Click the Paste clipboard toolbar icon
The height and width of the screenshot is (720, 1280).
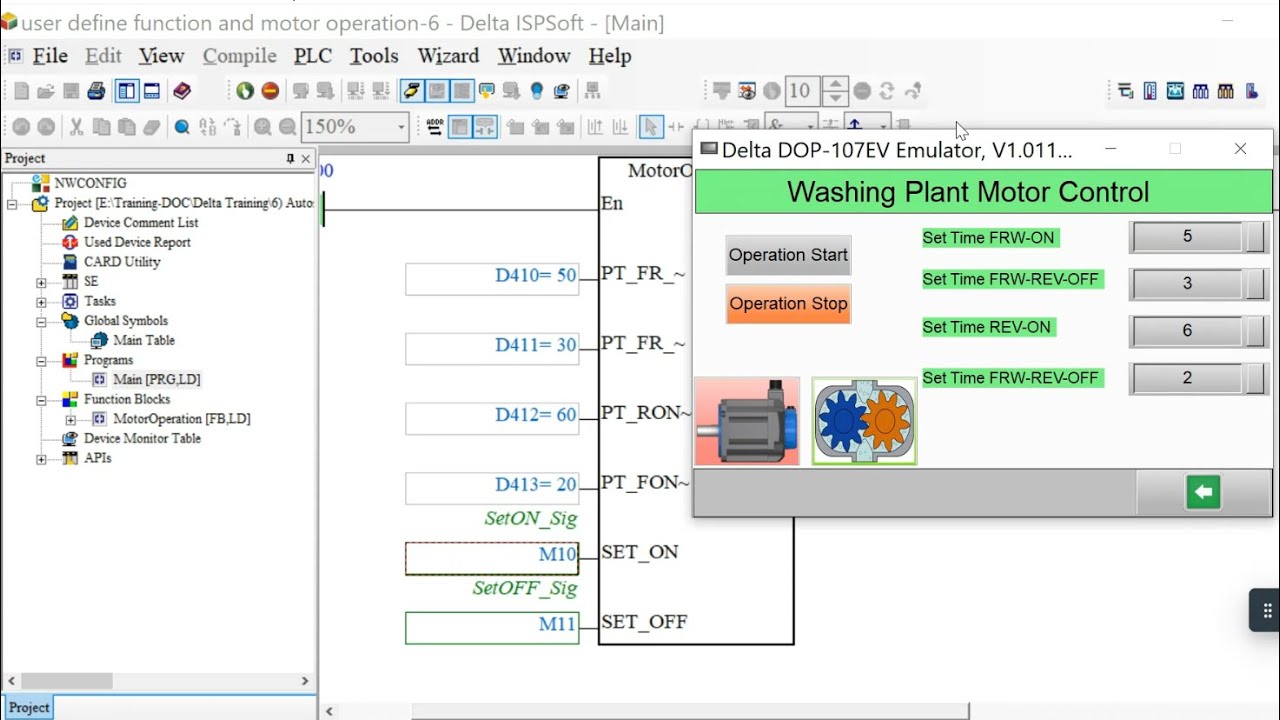pyautogui.click(x=126, y=127)
